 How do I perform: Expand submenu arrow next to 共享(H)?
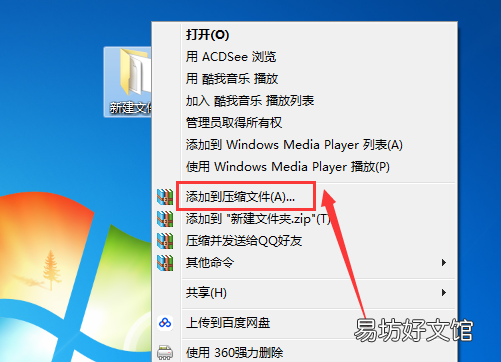444,293
